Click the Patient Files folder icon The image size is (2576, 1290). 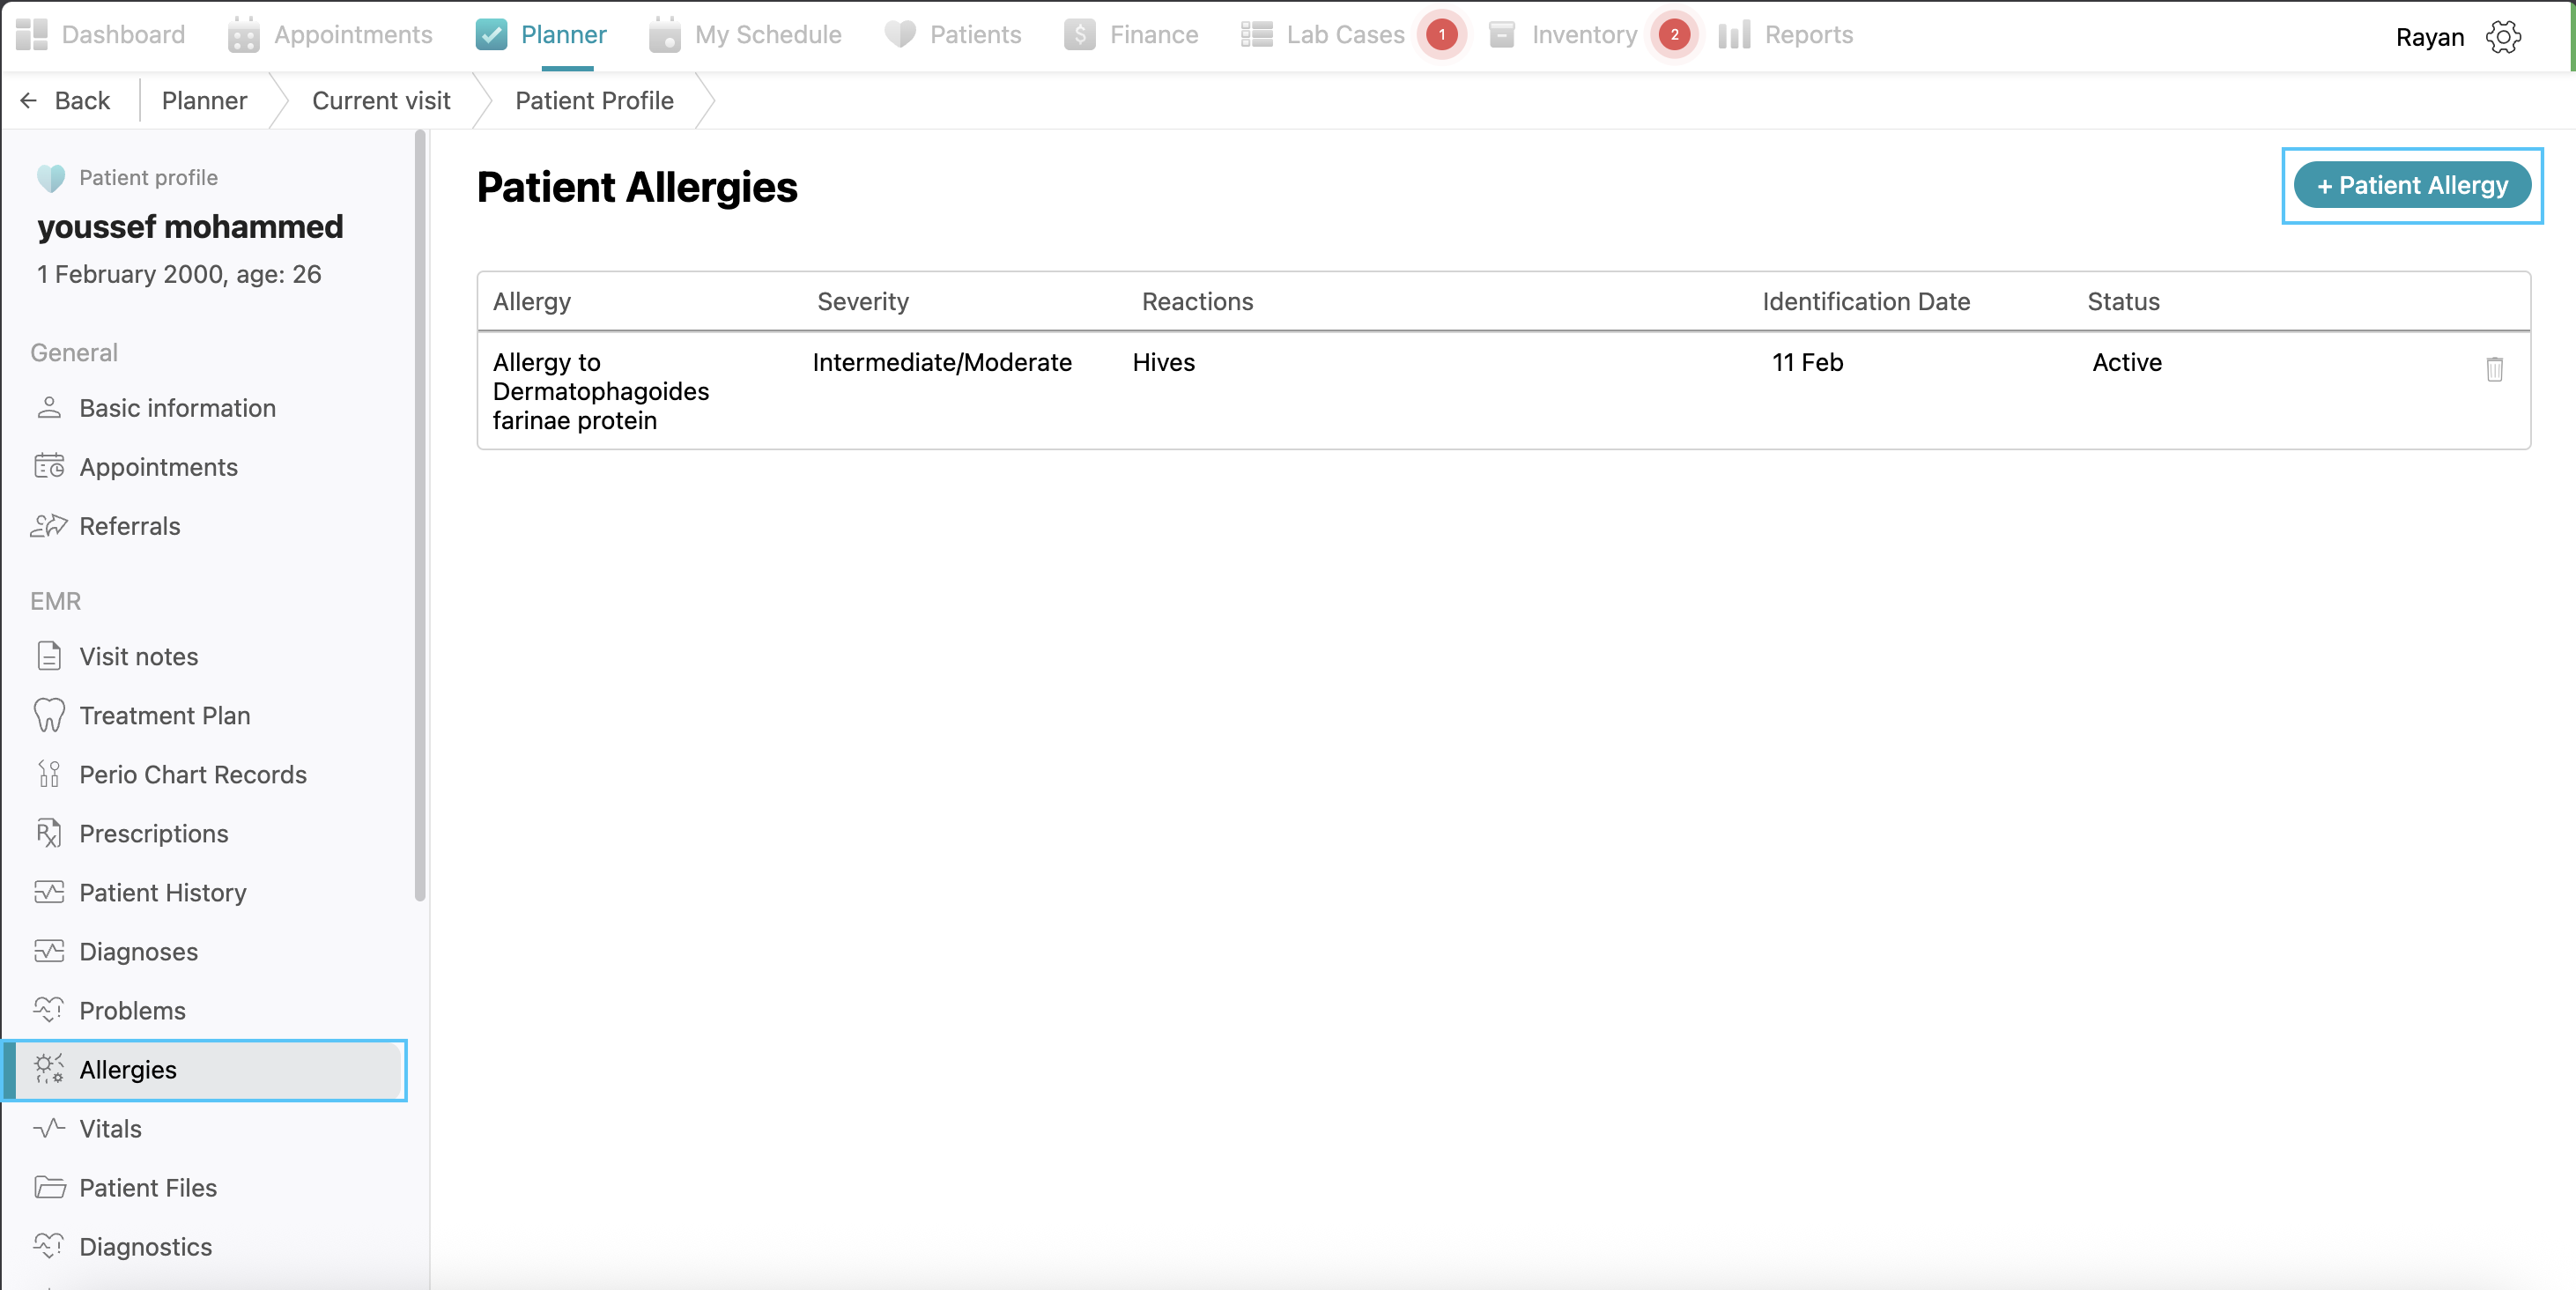pyautogui.click(x=49, y=1188)
